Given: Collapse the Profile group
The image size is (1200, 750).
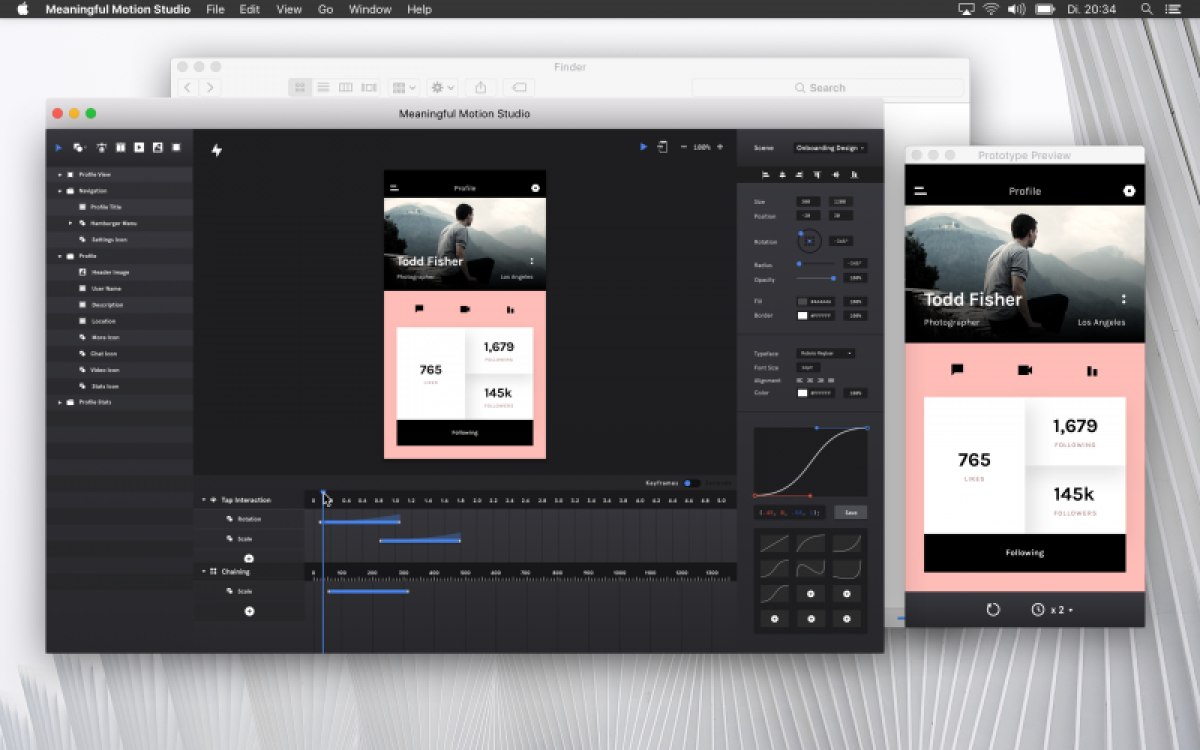Looking at the screenshot, I should click(x=59, y=256).
